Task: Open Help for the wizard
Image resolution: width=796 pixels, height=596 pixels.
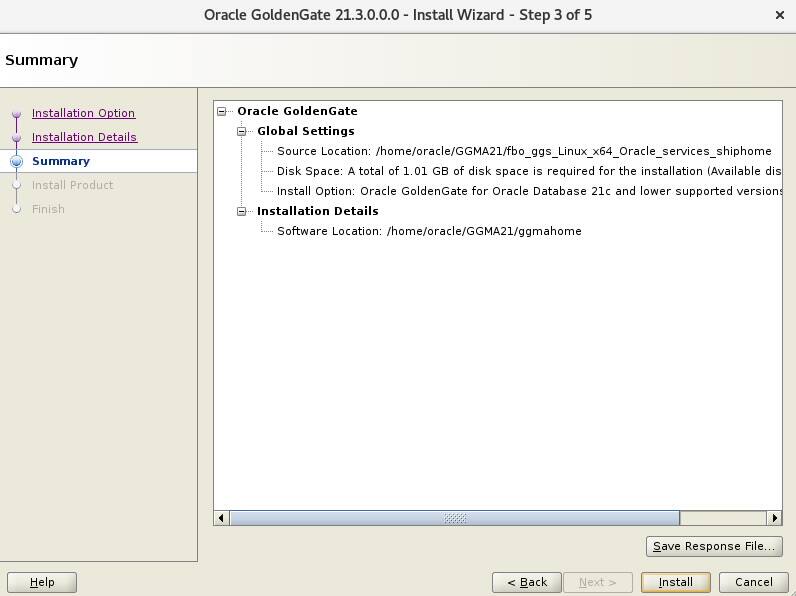Action: click(x=42, y=582)
